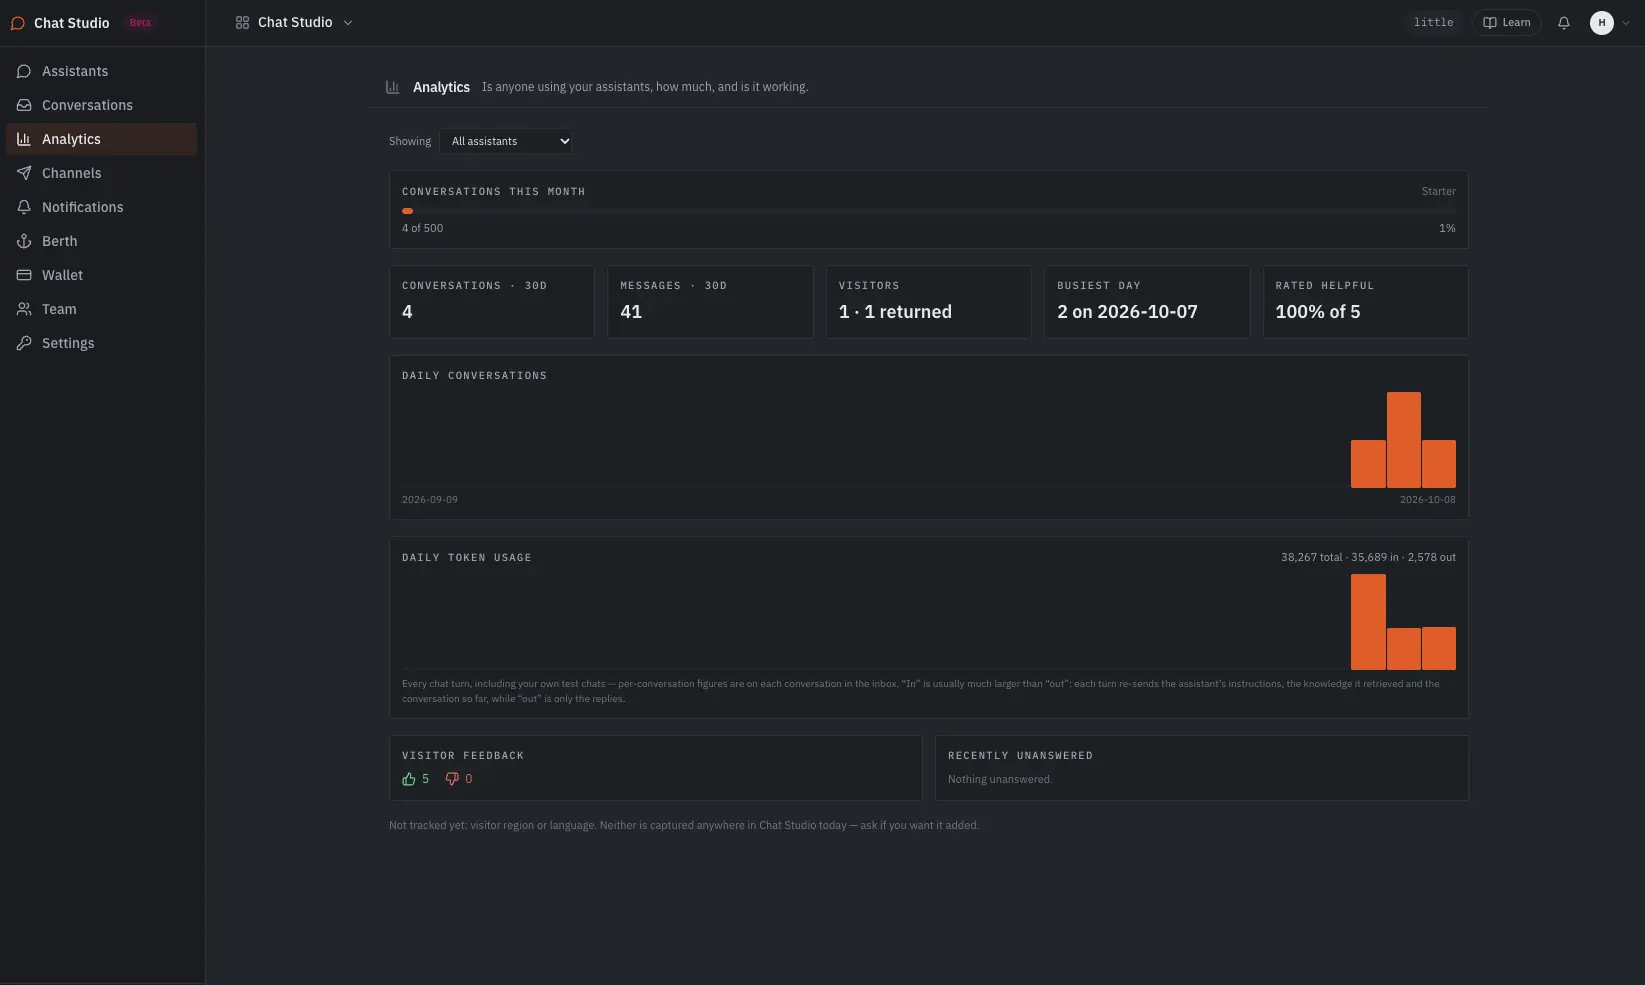Click the Analytics bar chart sidebar icon
Image resolution: width=1645 pixels, height=985 pixels.
click(24, 139)
